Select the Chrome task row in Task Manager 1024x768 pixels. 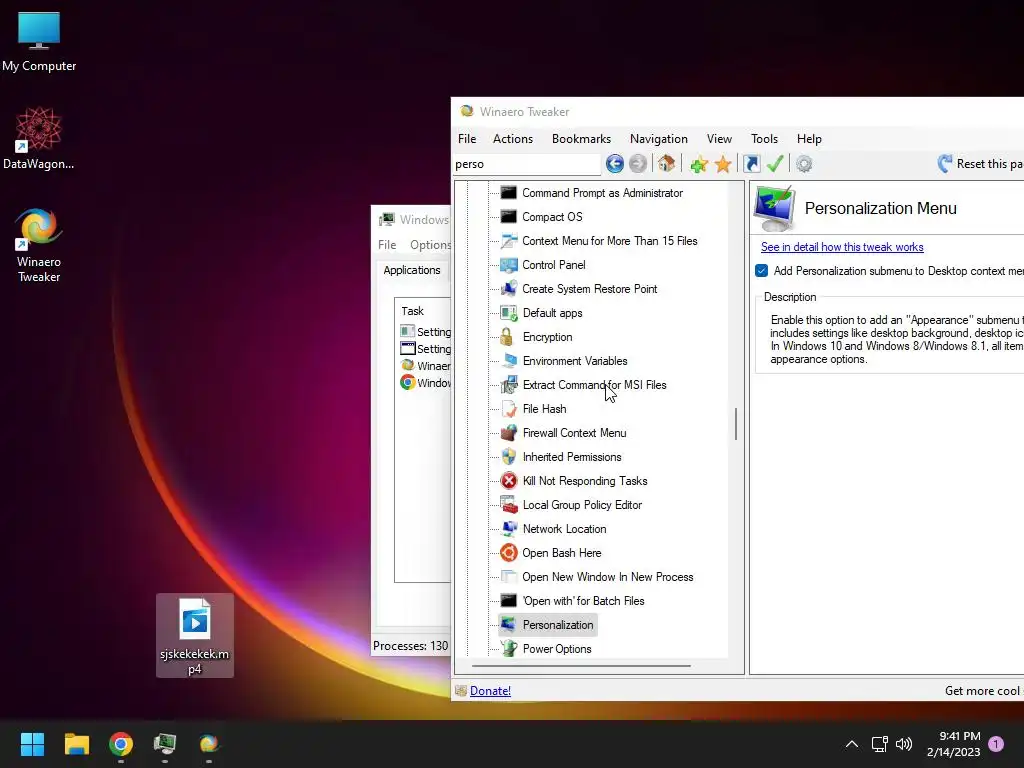click(424, 383)
